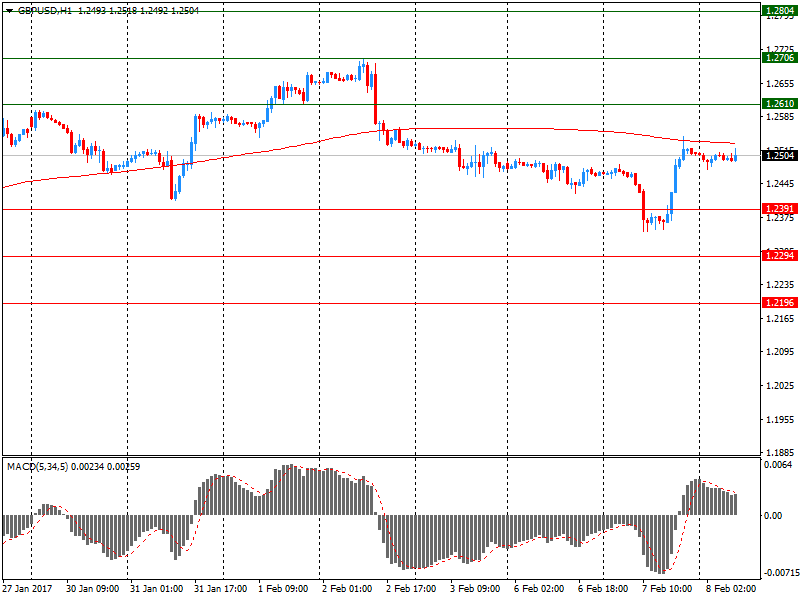This screenshot has width=800, height=600.
Task: Click the 8 Feb 02:00 time axis label
Action: 731,589
